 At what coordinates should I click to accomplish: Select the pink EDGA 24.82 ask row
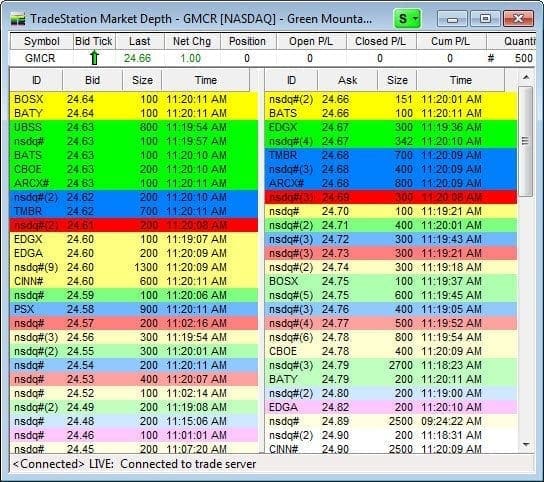[391, 407]
